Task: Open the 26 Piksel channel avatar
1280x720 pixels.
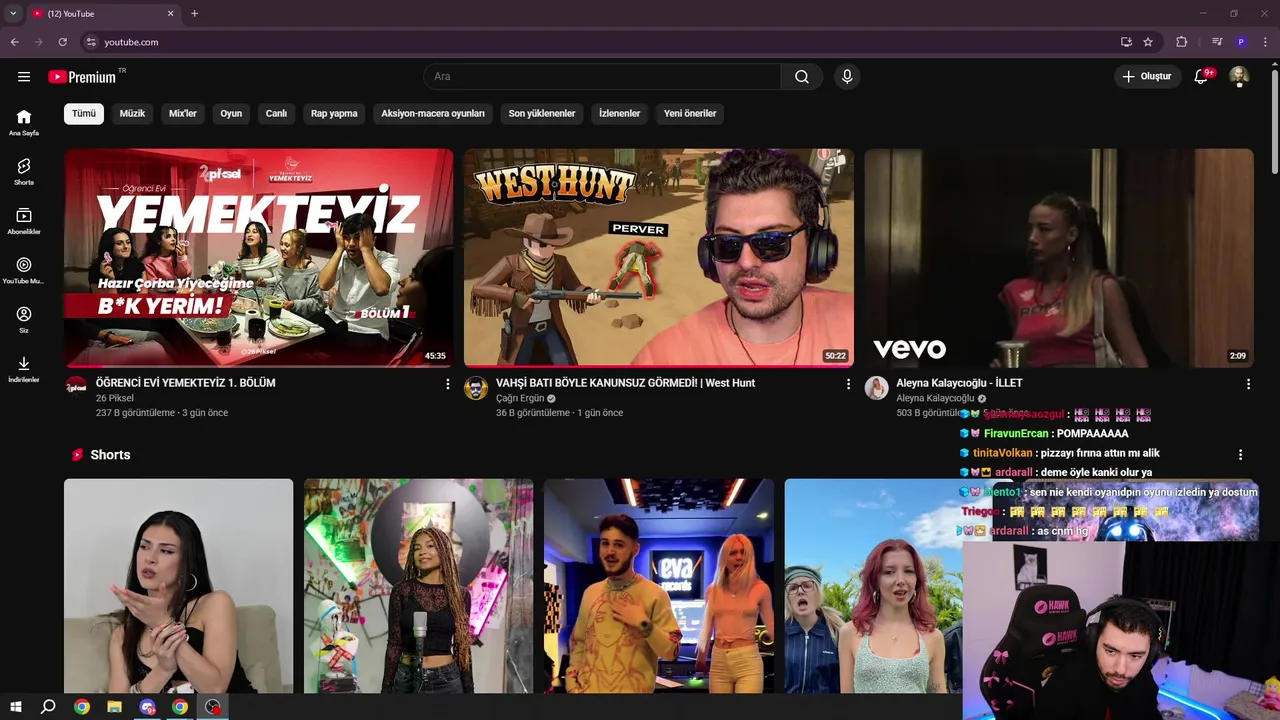Action: point(76,388)
